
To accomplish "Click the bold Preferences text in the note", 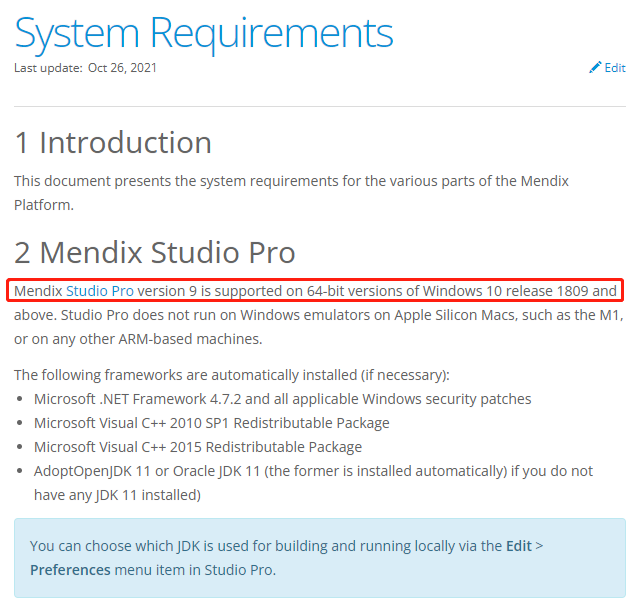I will tap(70, 570).
